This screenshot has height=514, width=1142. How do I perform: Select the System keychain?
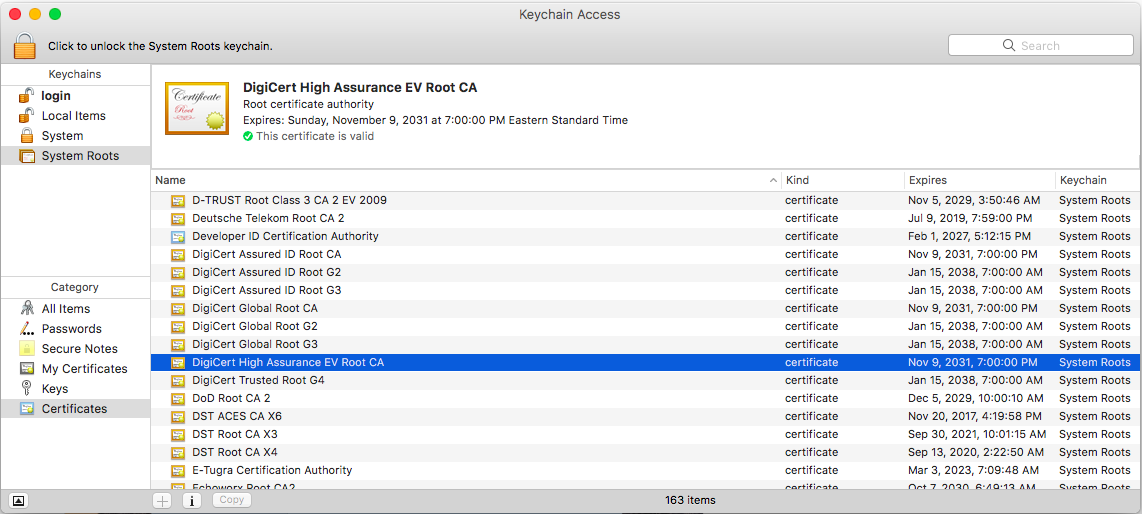click(62, 136)
